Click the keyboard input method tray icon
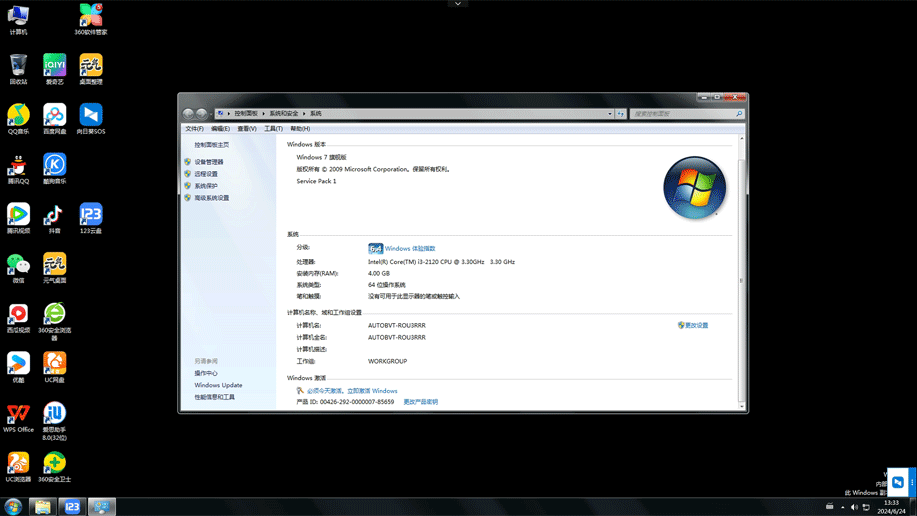Image resolution: width=917 pixels, height=516 pixels. click(x=829, y=507)
